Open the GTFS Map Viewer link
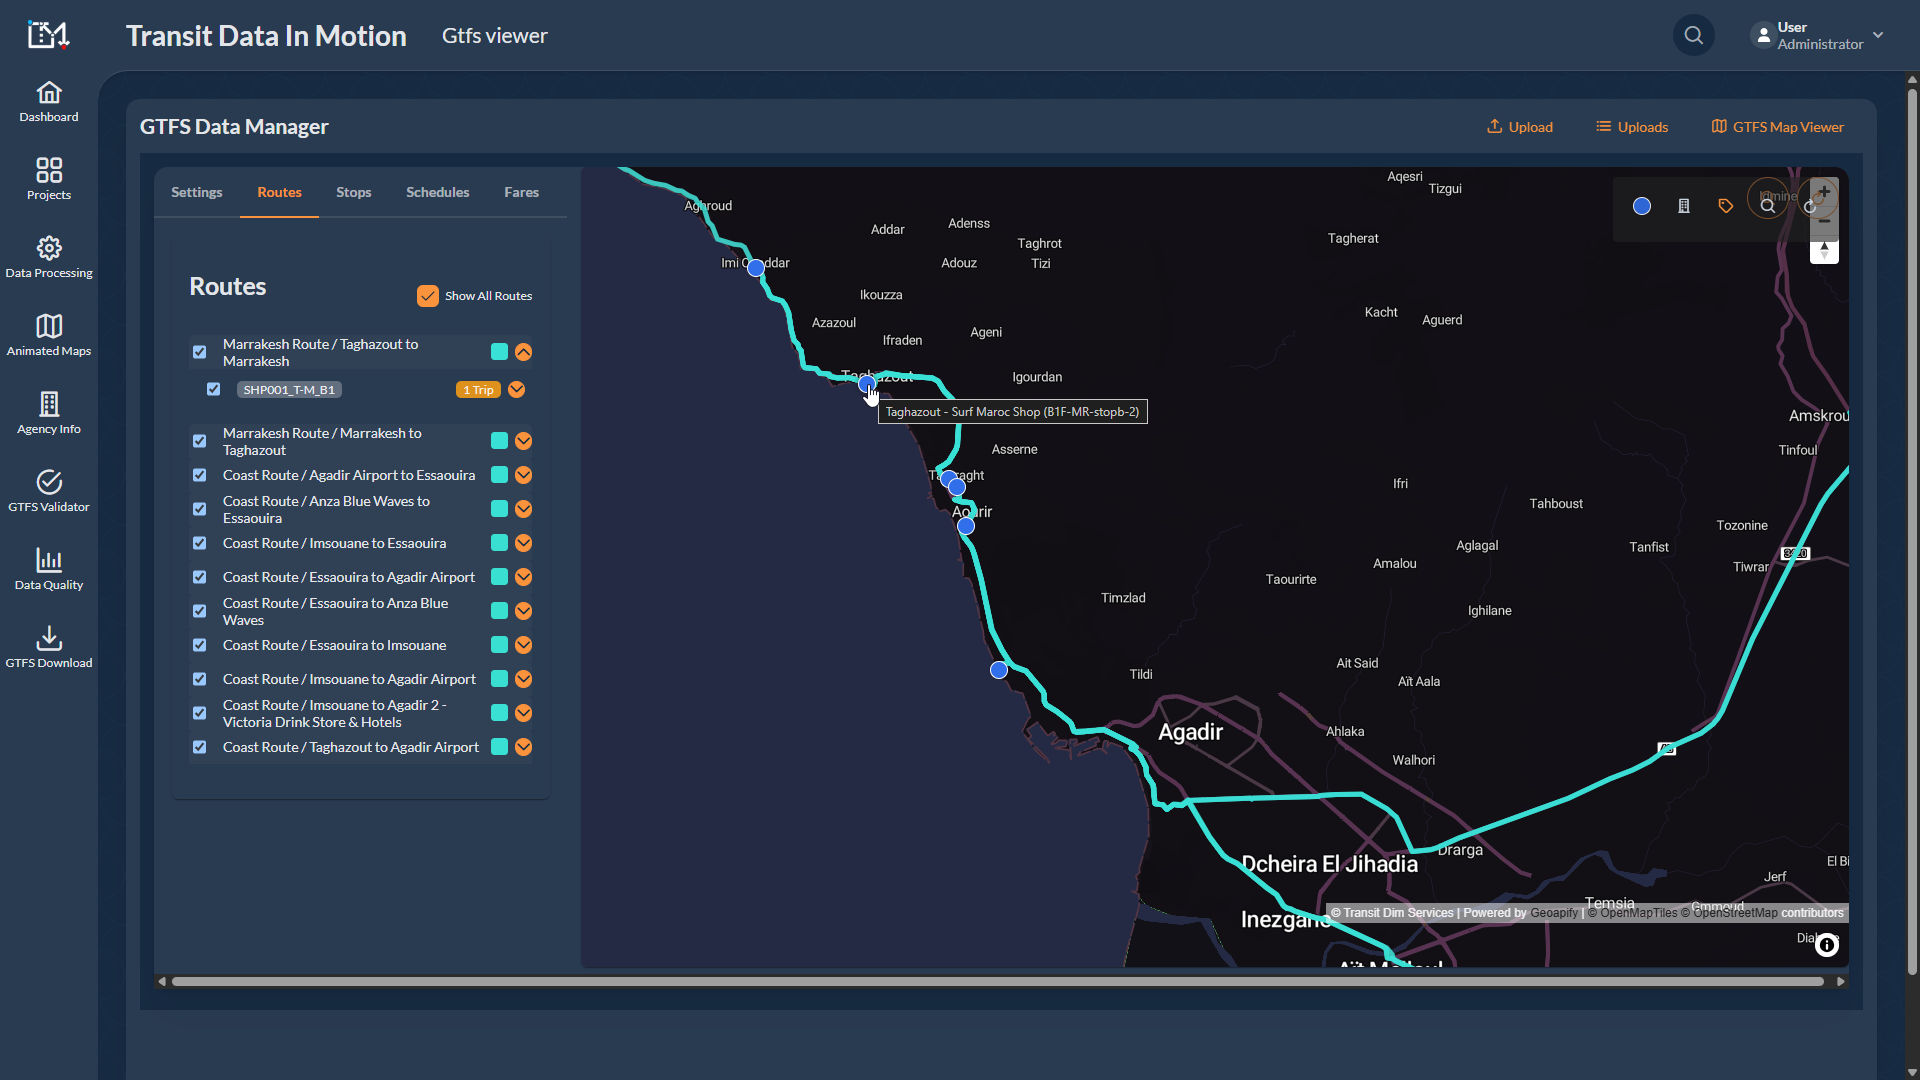Image resolution: width=1920 pixels, height=1080 pixels. [1777, 127]
